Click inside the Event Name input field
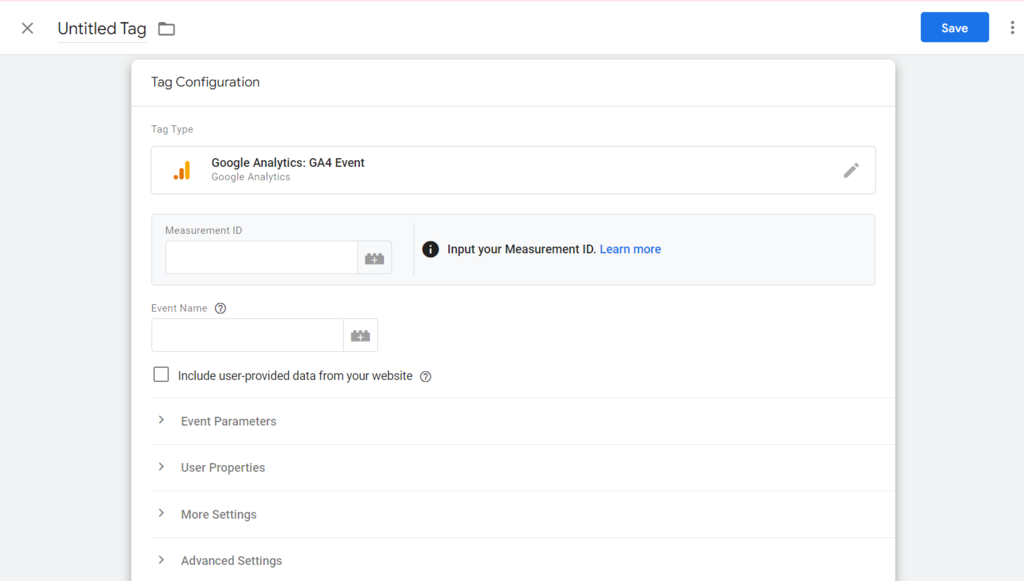The width and height of the screenshot is (1024, 581). [246, 335]
